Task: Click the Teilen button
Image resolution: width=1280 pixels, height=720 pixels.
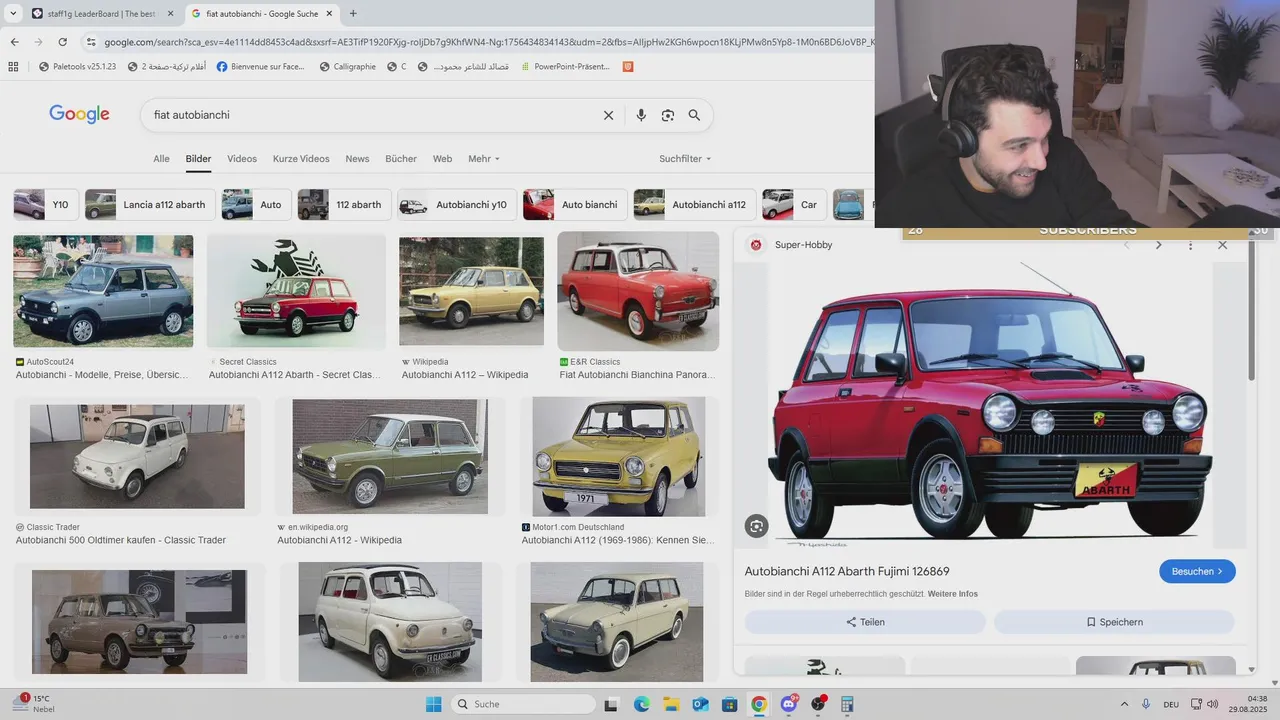Action: click(865, 622)
